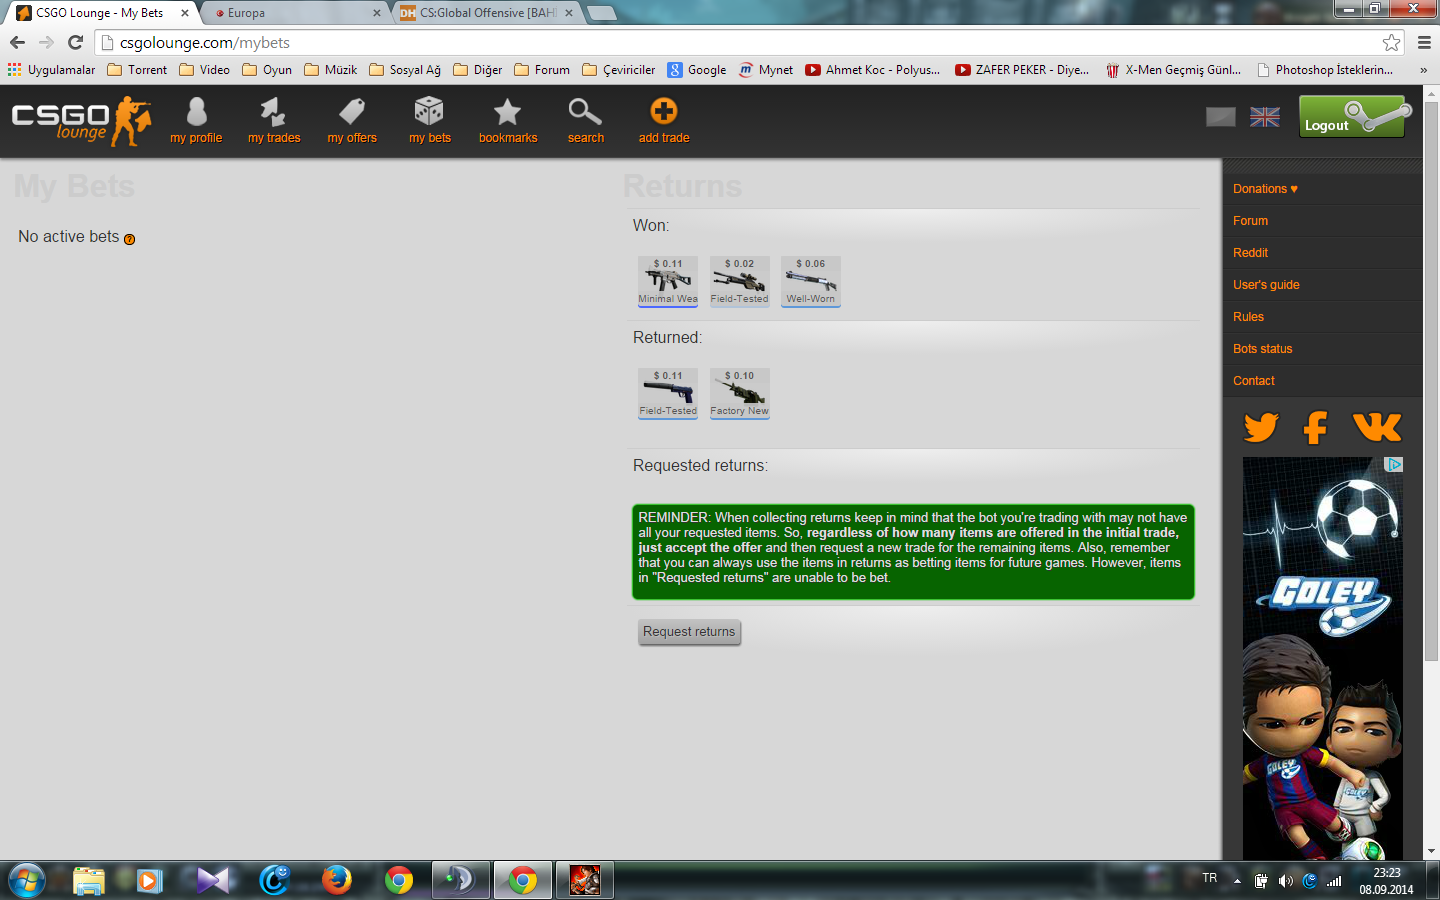Click the Google bookmark
The image size is (1440, 900).
point(697,70)
